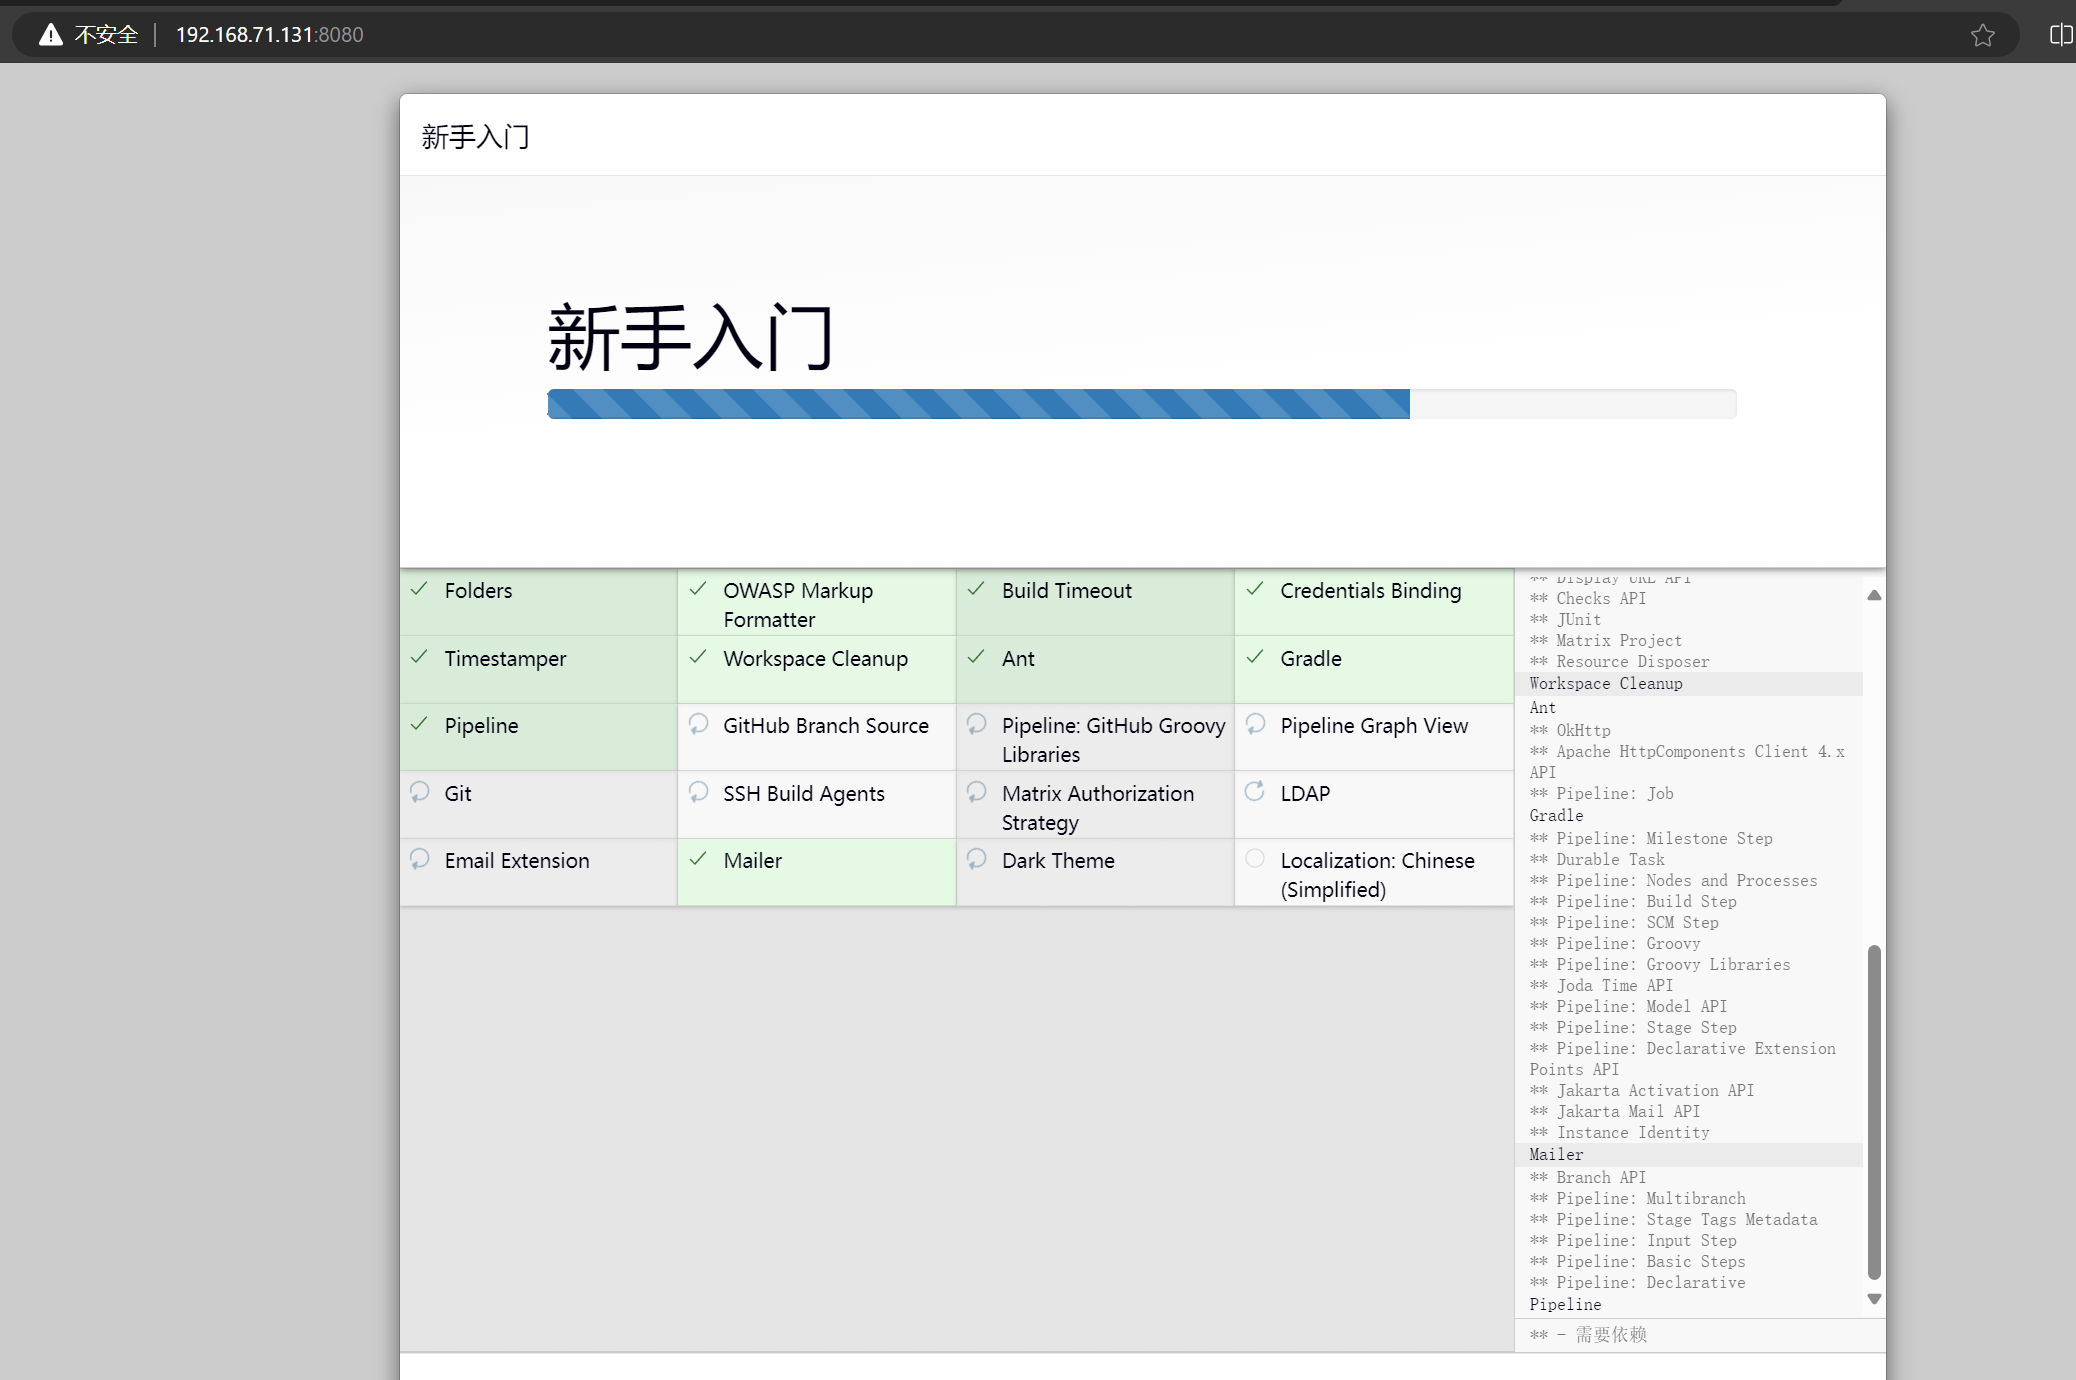2076x1380 pixels.
Task: Click the '** Jakarta Mail API' log line
Action: (1615, 1112)
